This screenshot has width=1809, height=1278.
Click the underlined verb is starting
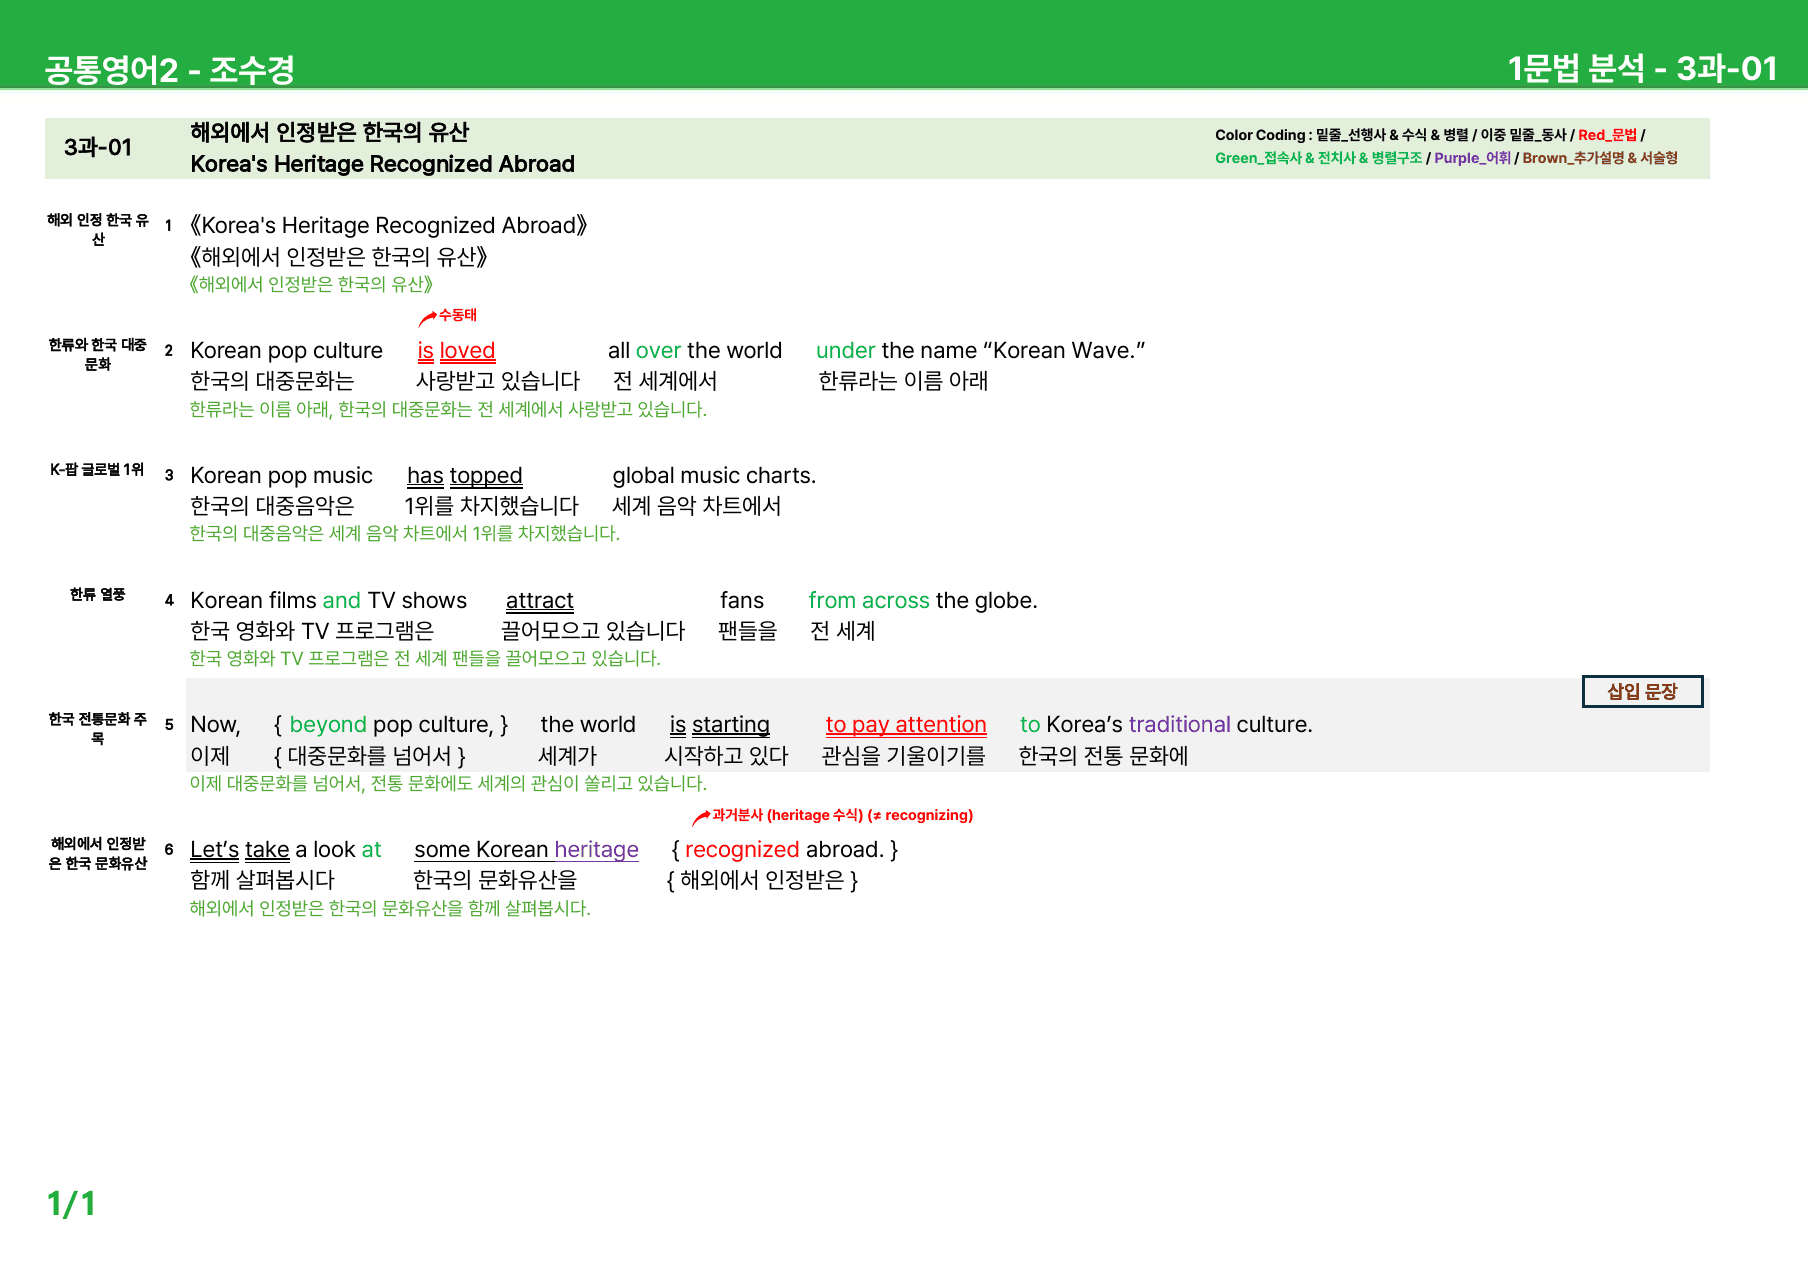pyautogui.click(x=720, y=725)
